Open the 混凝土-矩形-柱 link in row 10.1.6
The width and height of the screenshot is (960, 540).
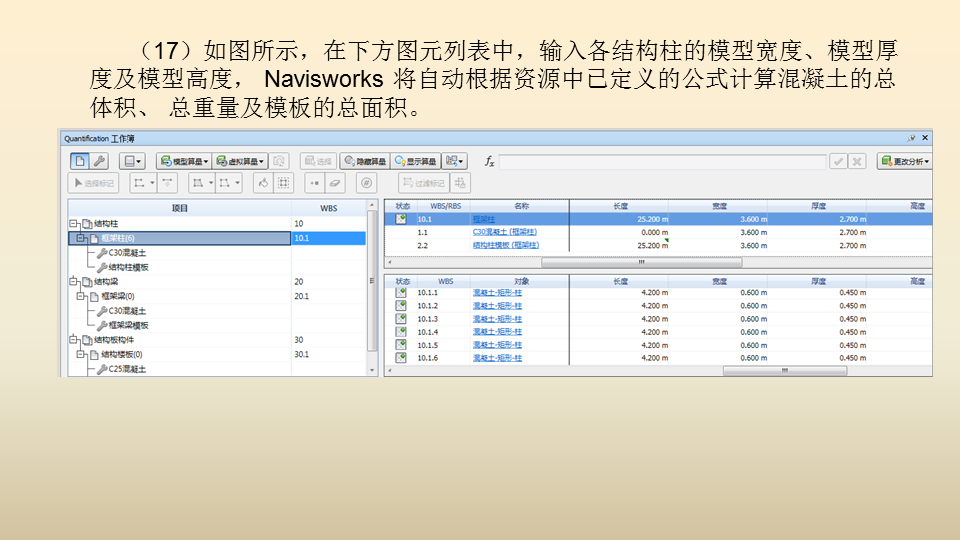coord(497,358)
